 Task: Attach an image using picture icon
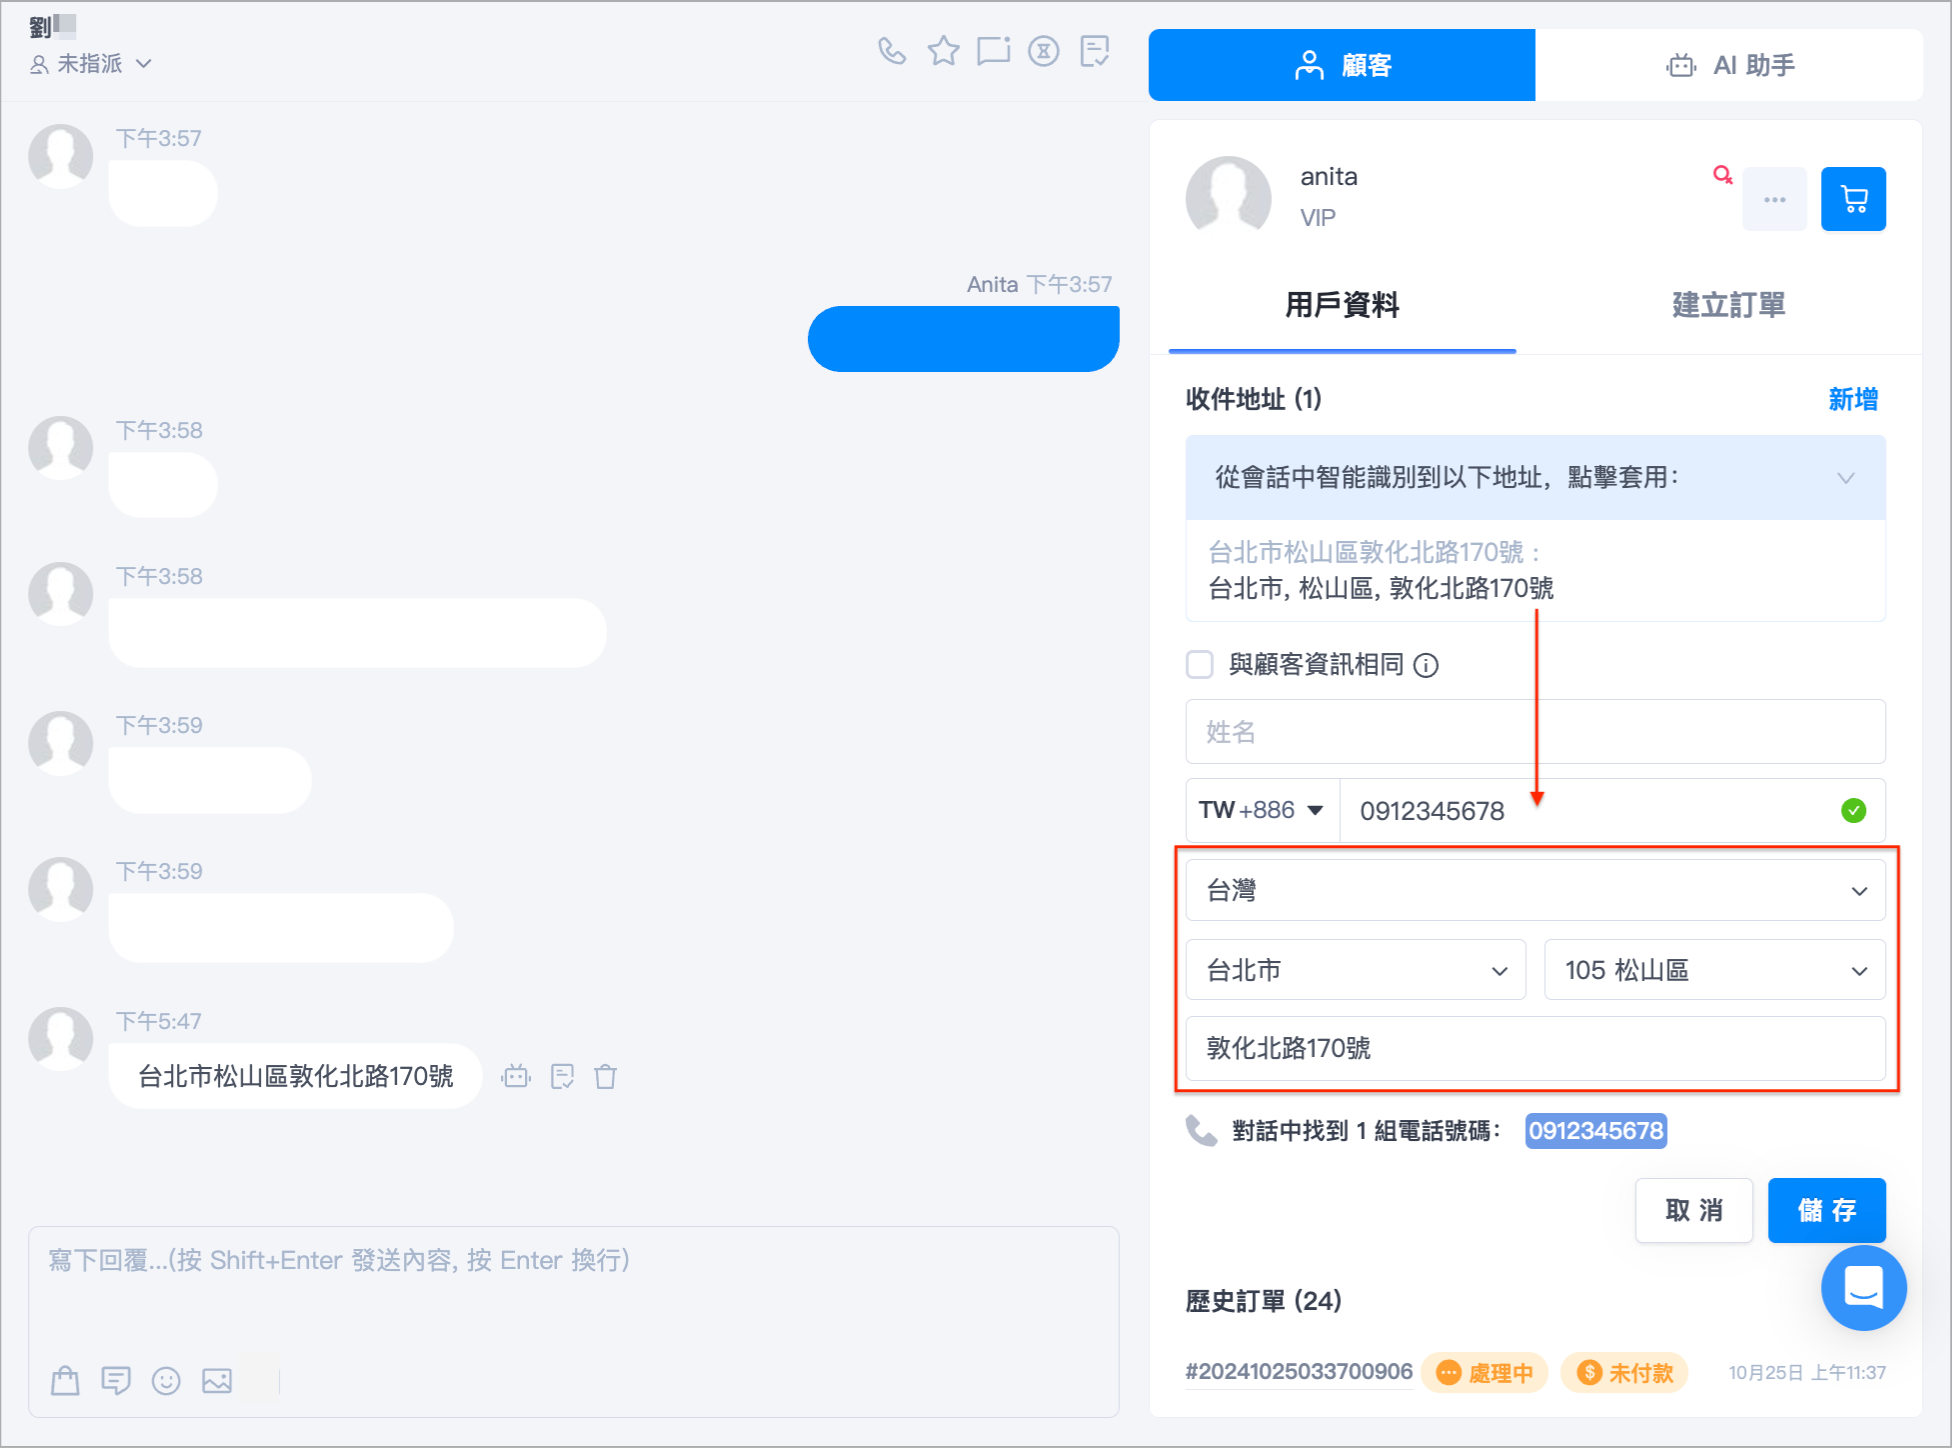coord(217,1380)
